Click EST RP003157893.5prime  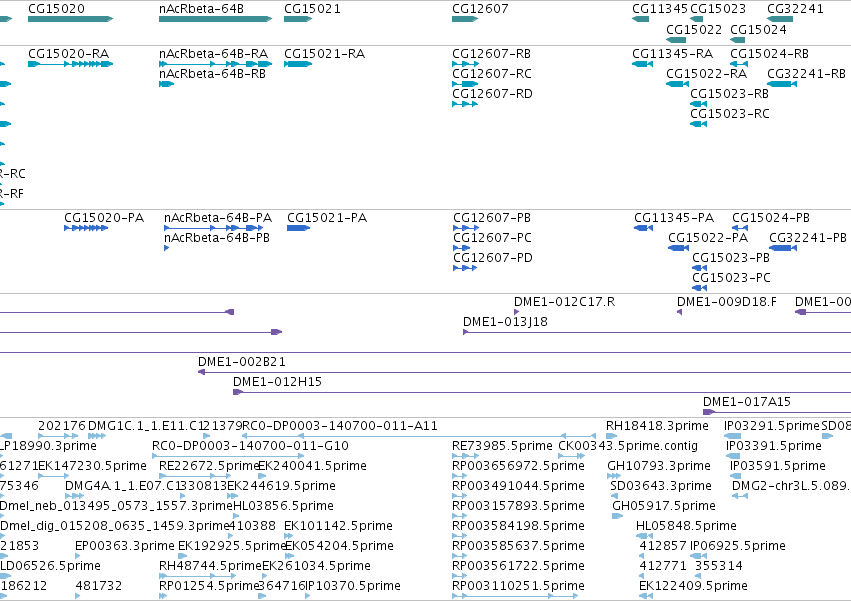click(x=459, y=517)
